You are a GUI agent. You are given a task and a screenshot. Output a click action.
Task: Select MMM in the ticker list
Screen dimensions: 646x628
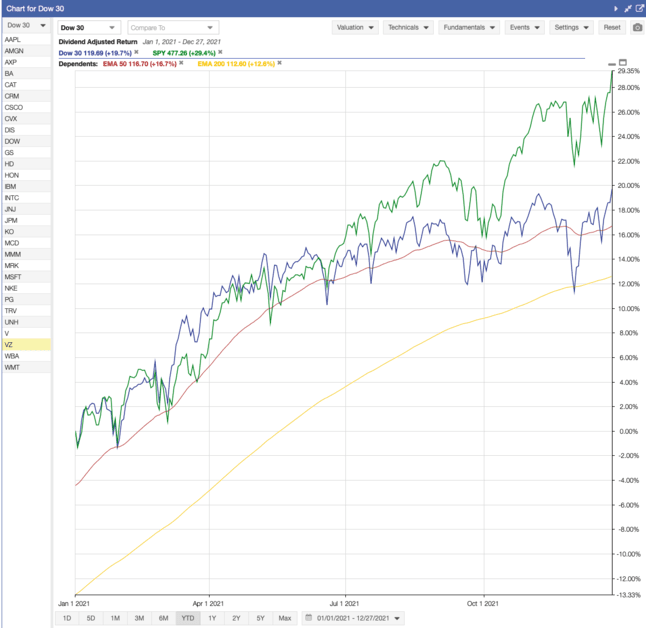pyautogui.click(x=26, y=254)
